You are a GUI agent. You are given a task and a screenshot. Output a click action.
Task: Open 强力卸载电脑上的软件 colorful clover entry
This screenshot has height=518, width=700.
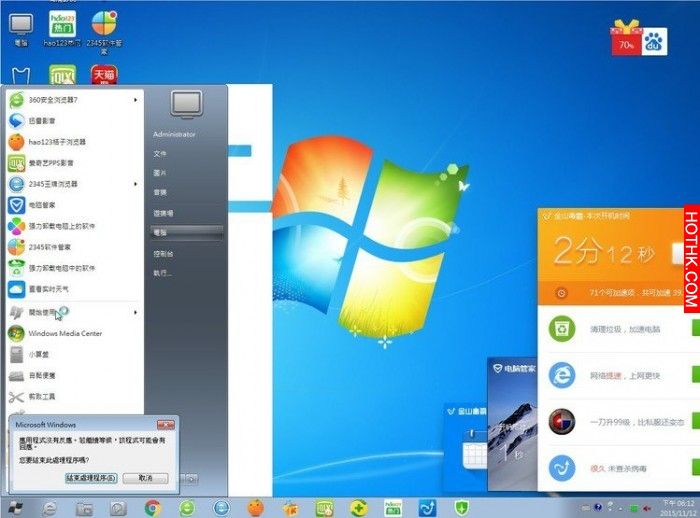74,226
